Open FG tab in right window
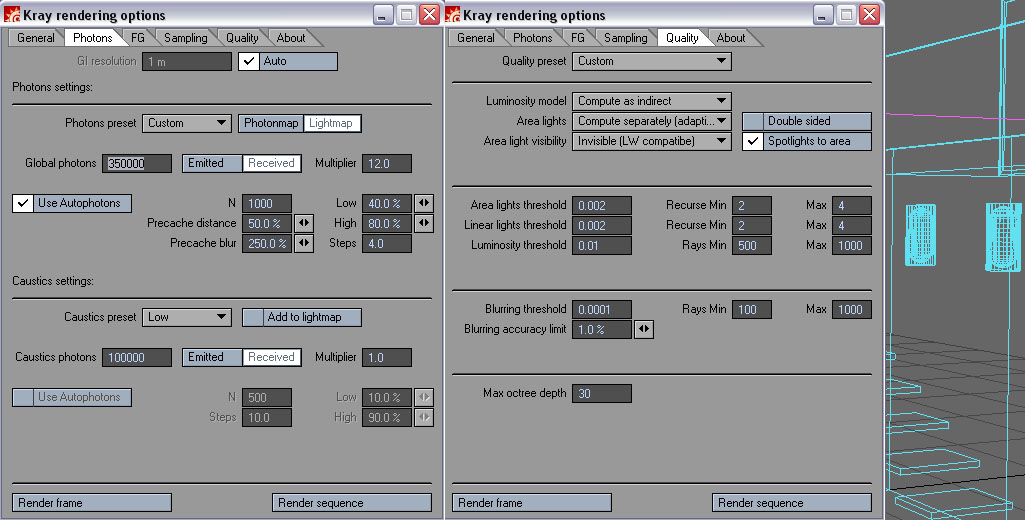The height and width of the screenshot is (520, 1025). click(577, 38)
